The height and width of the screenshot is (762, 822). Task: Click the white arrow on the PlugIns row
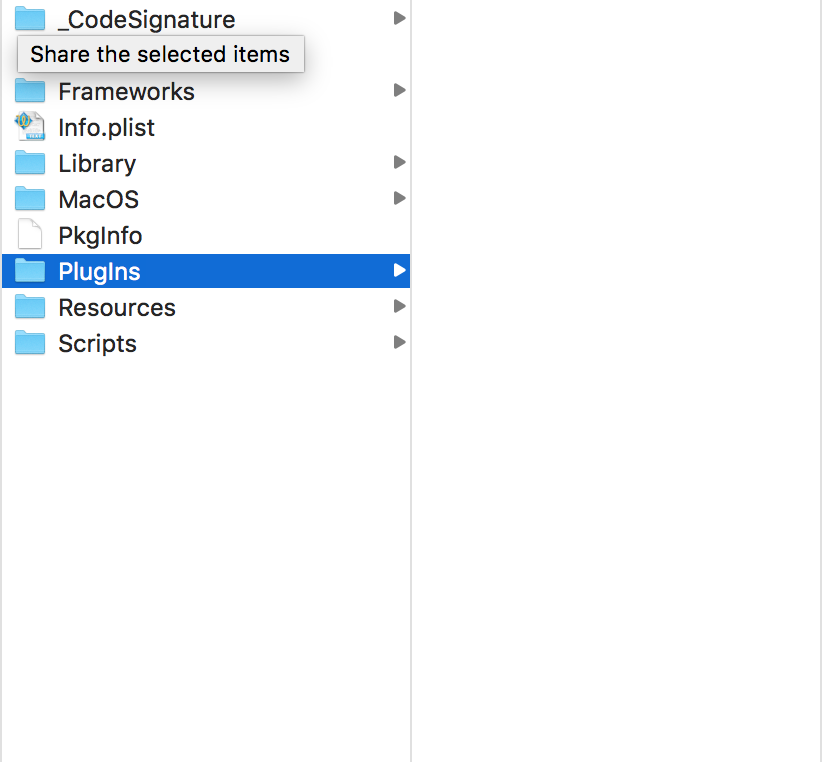[399, 270]
